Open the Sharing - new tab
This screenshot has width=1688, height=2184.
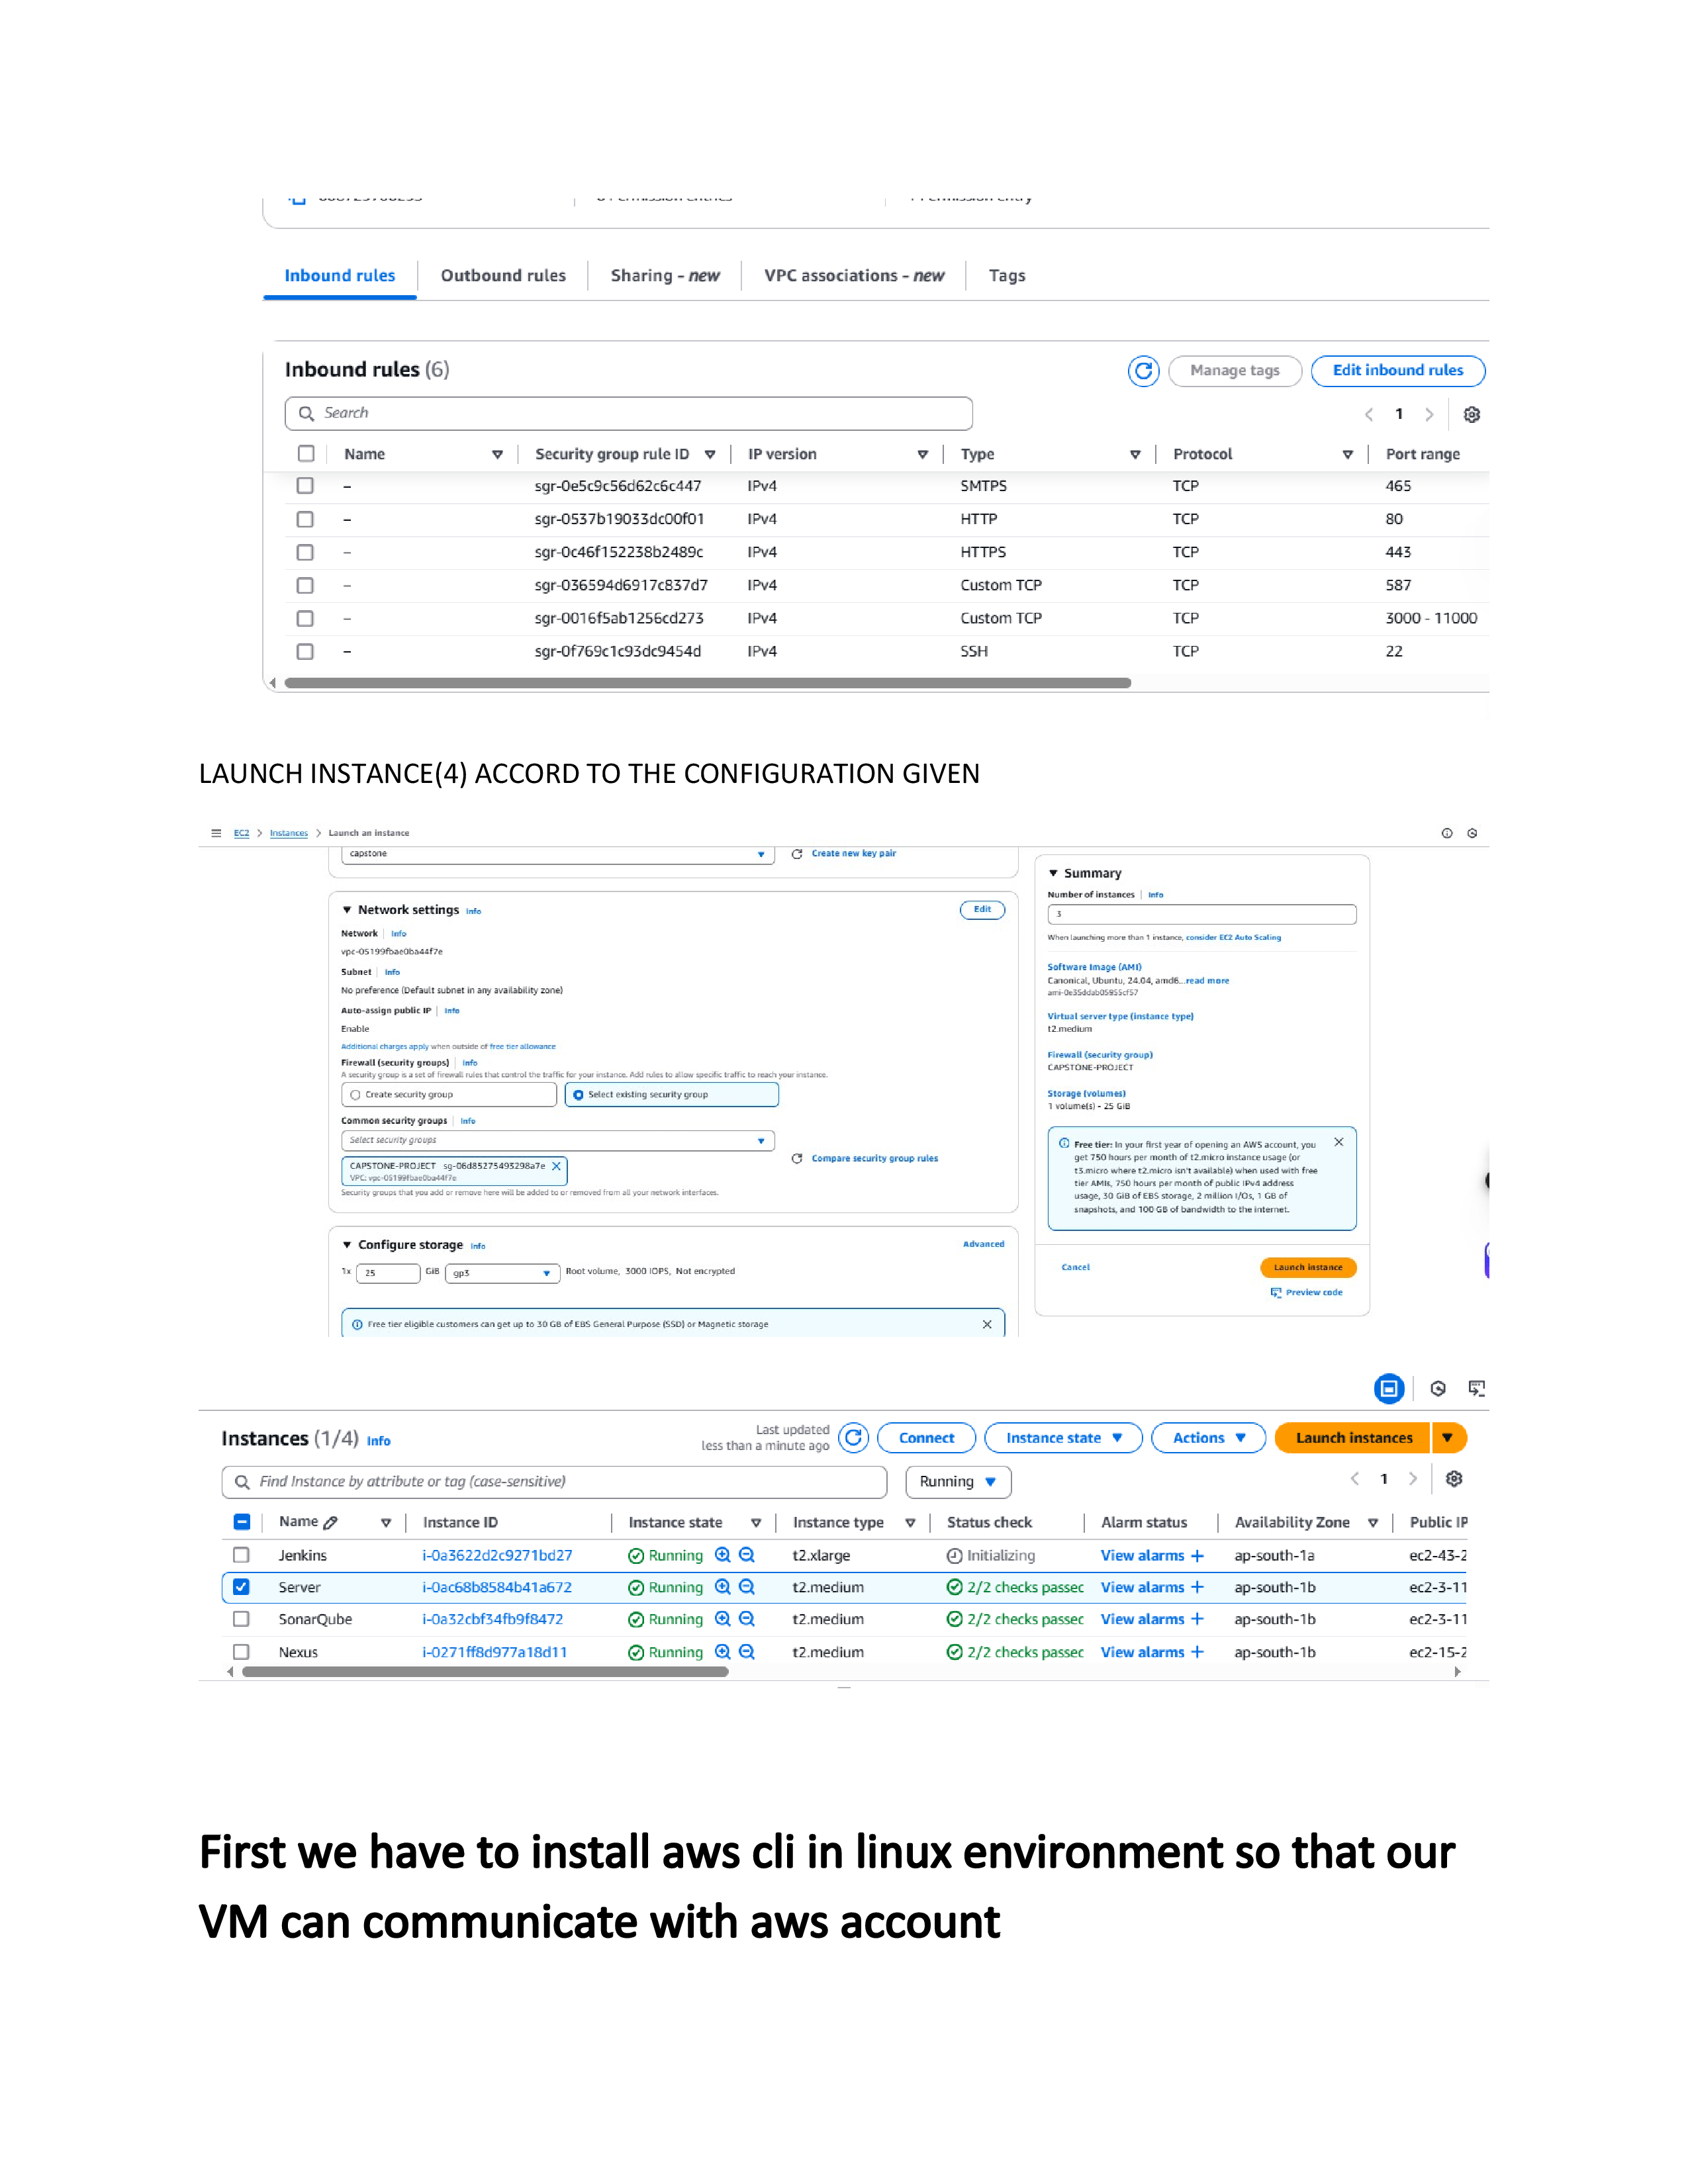tap(665, 276)
